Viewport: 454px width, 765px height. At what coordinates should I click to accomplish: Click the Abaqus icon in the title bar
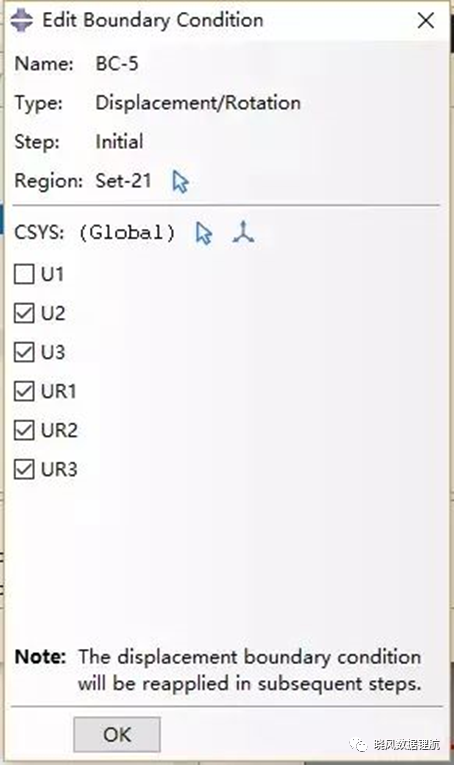[x=21, y=20]
